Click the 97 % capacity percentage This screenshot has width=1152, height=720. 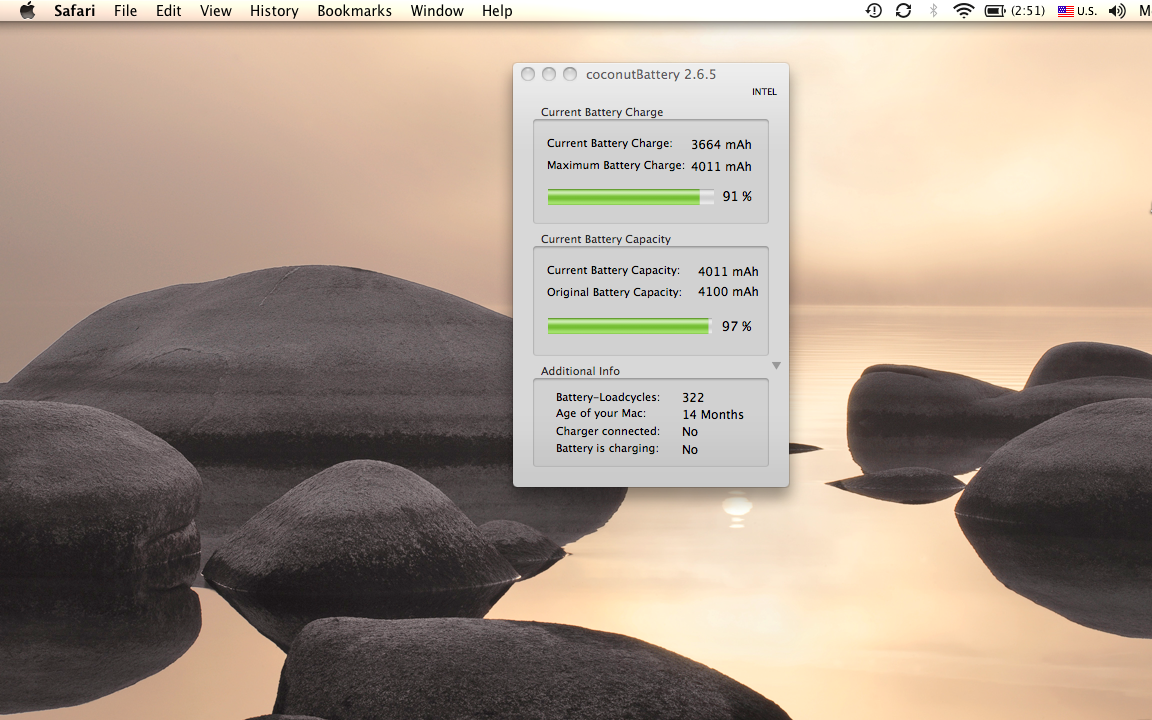pos(737,326)
